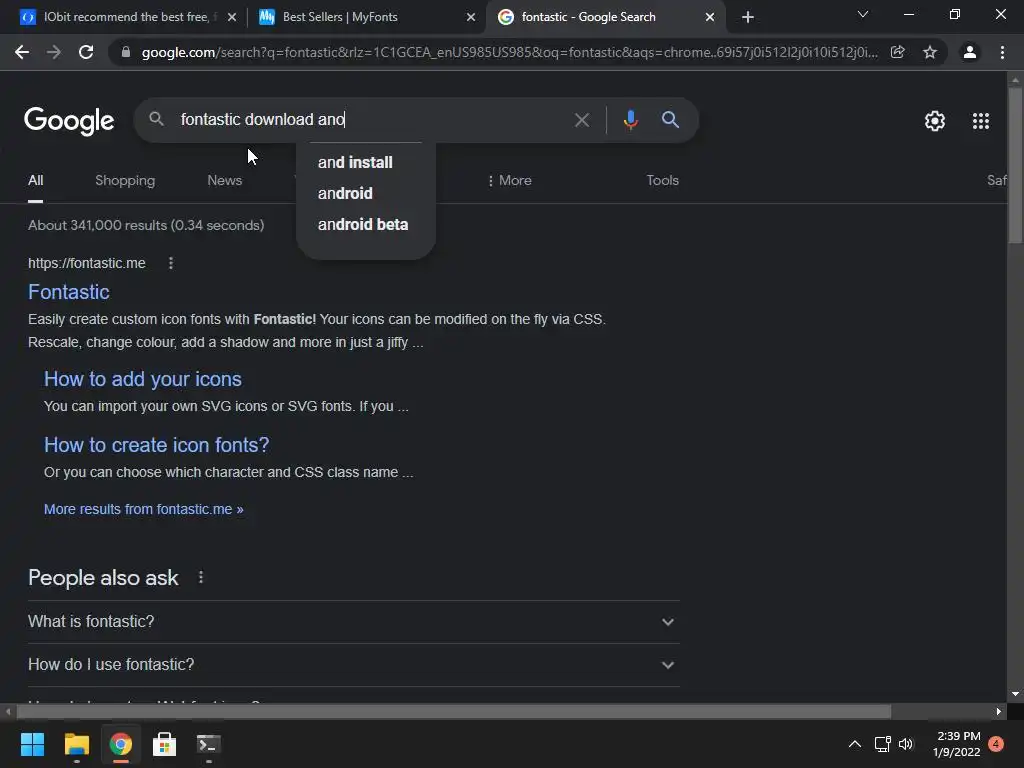Click the scroll-down arrow of the page
Image resolution: width=1024 pixels, height=768 pixels.
tap(1015, 694)
